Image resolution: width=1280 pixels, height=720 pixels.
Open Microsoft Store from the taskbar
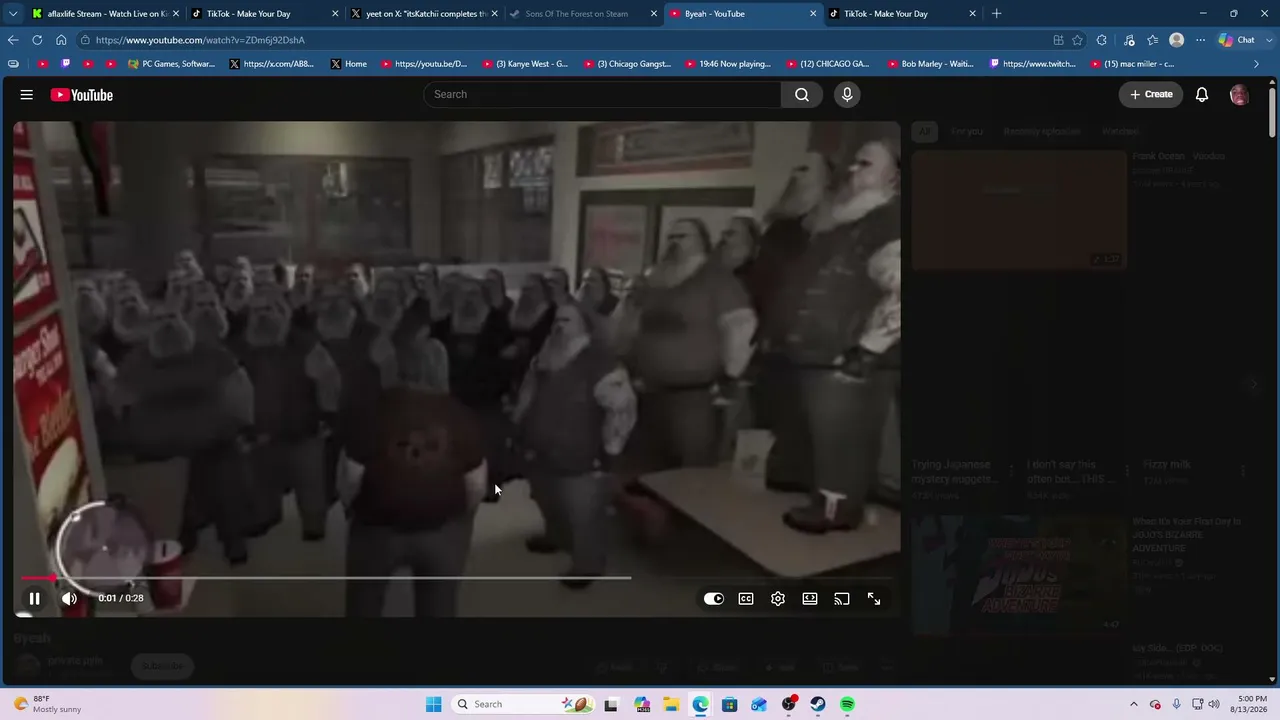coord(730,704)
